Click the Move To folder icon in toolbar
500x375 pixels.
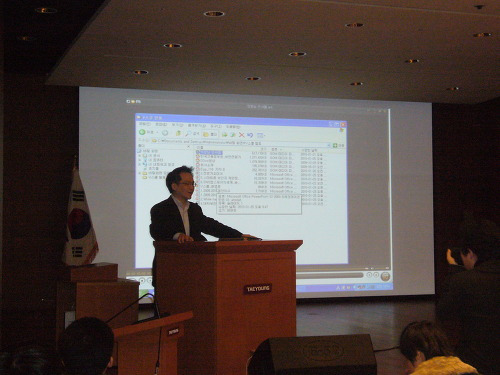(224, 134)
